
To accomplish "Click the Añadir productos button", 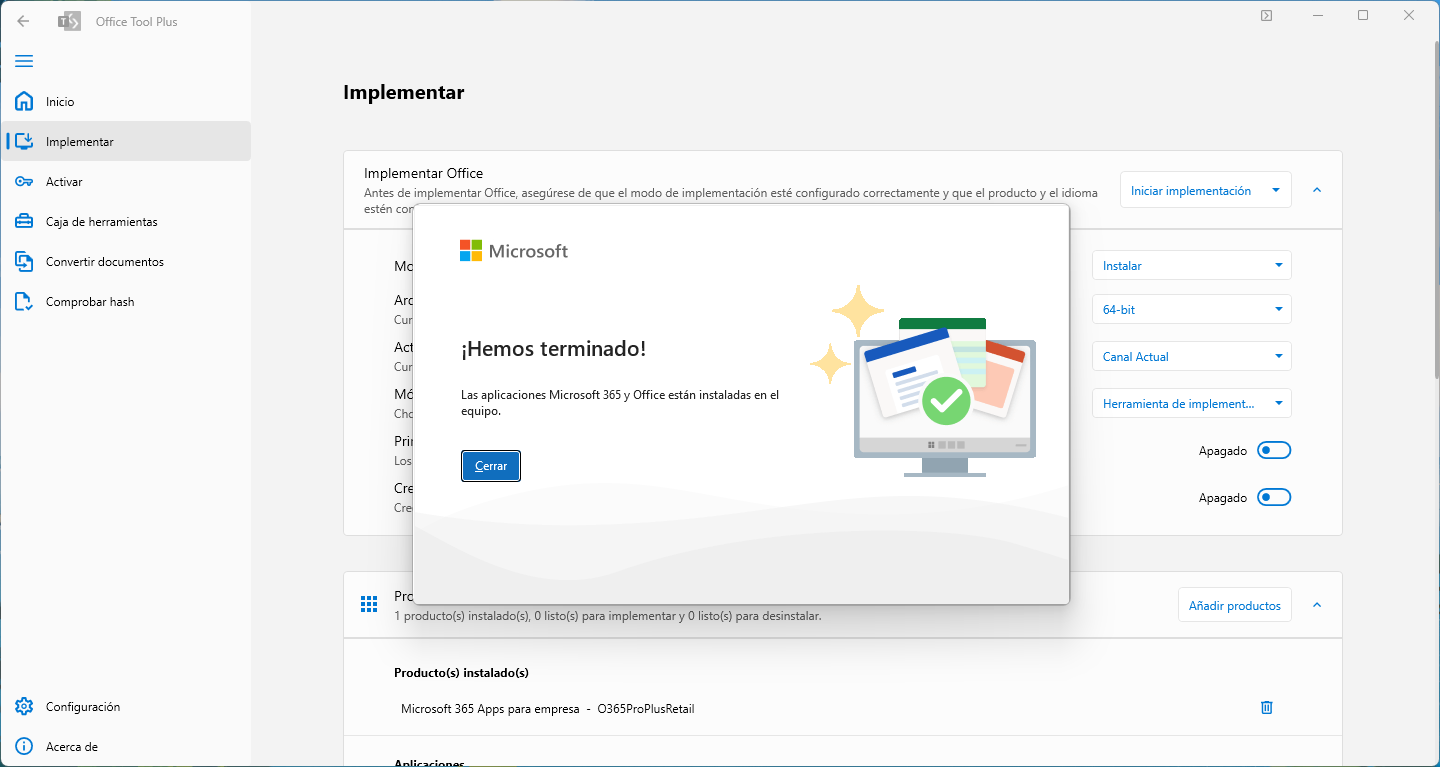I will click(x=1235, y=605).
